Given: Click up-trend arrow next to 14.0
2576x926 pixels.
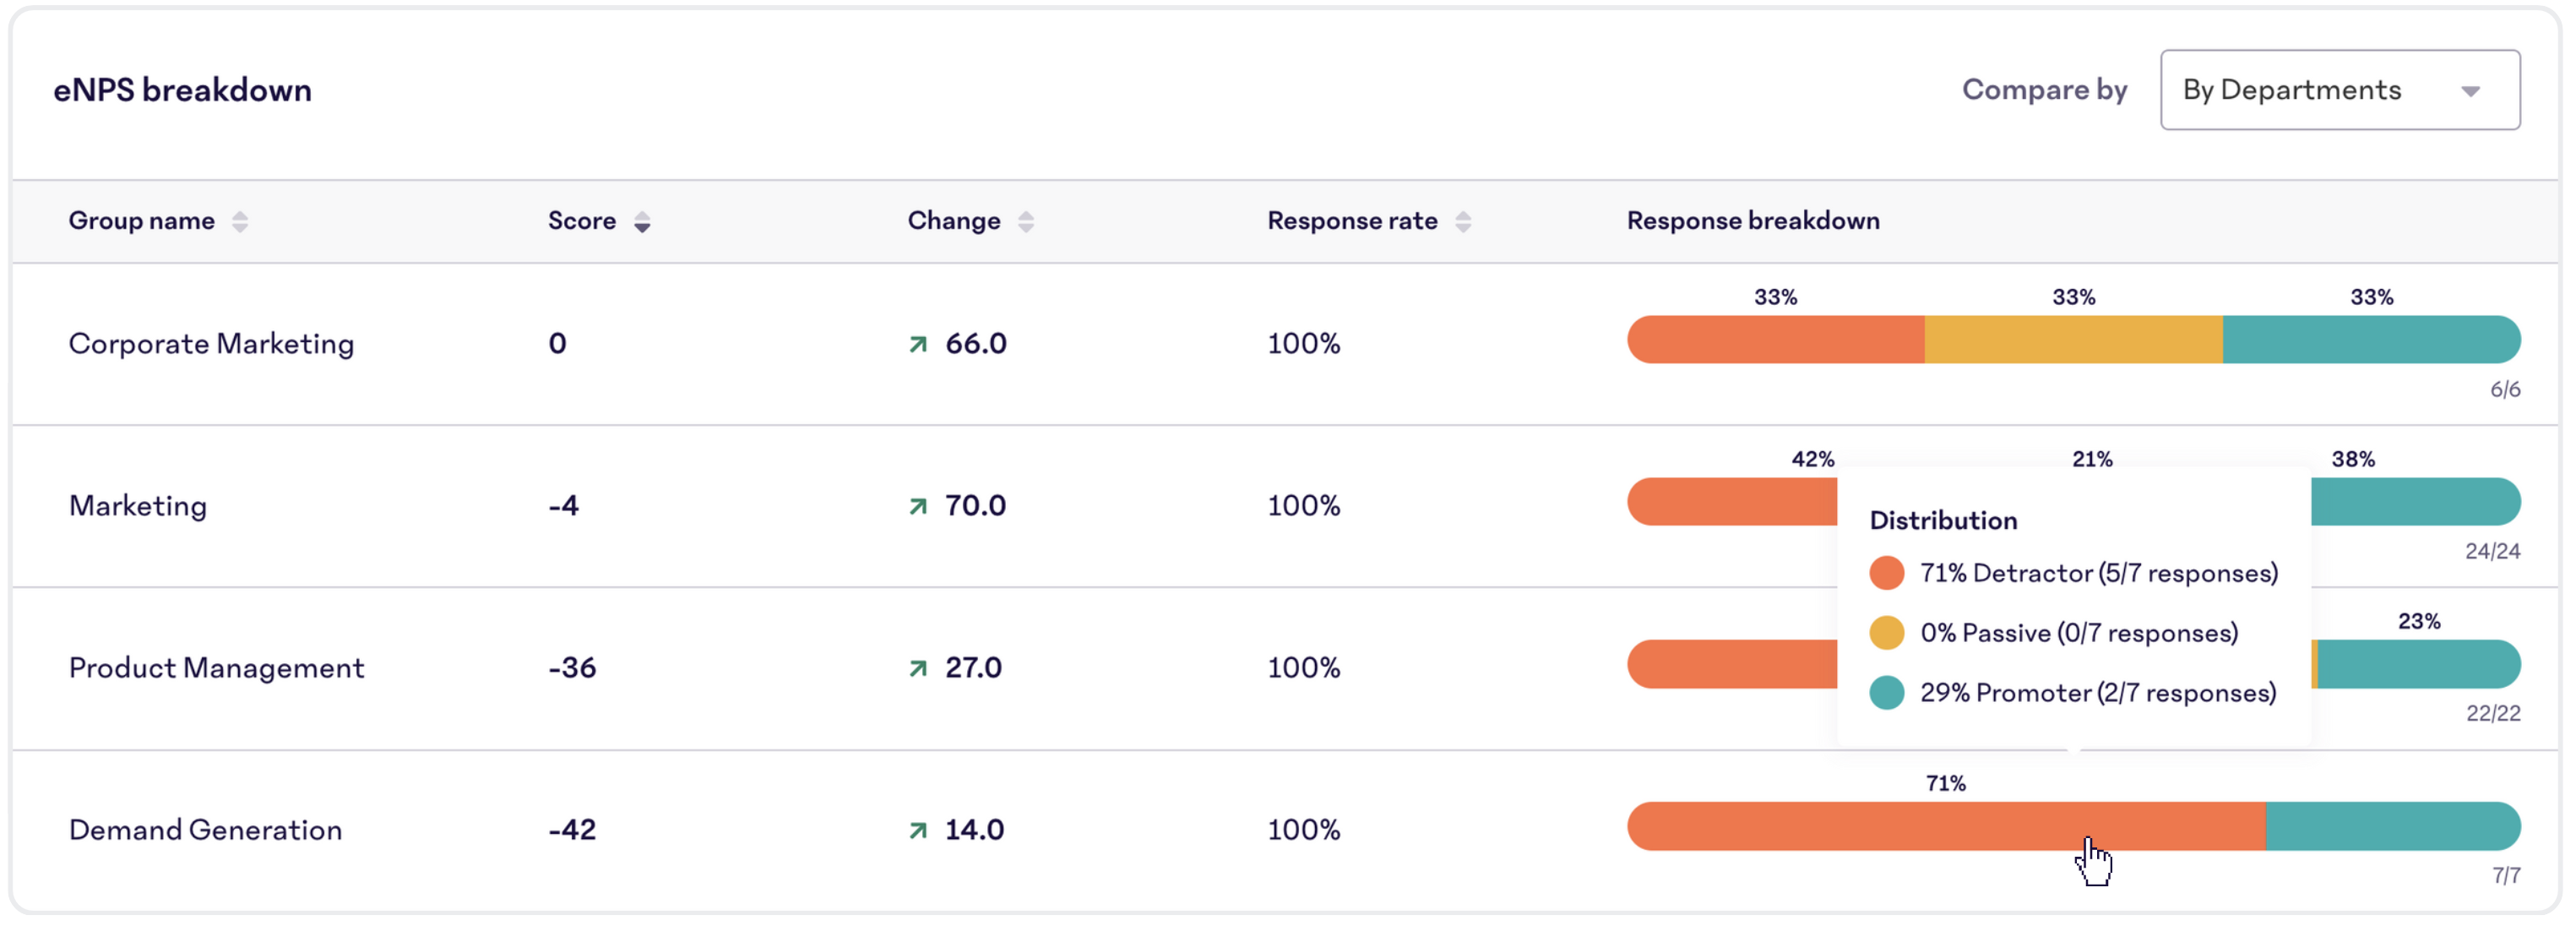Looking at the screenshot, I should [918, 831].
